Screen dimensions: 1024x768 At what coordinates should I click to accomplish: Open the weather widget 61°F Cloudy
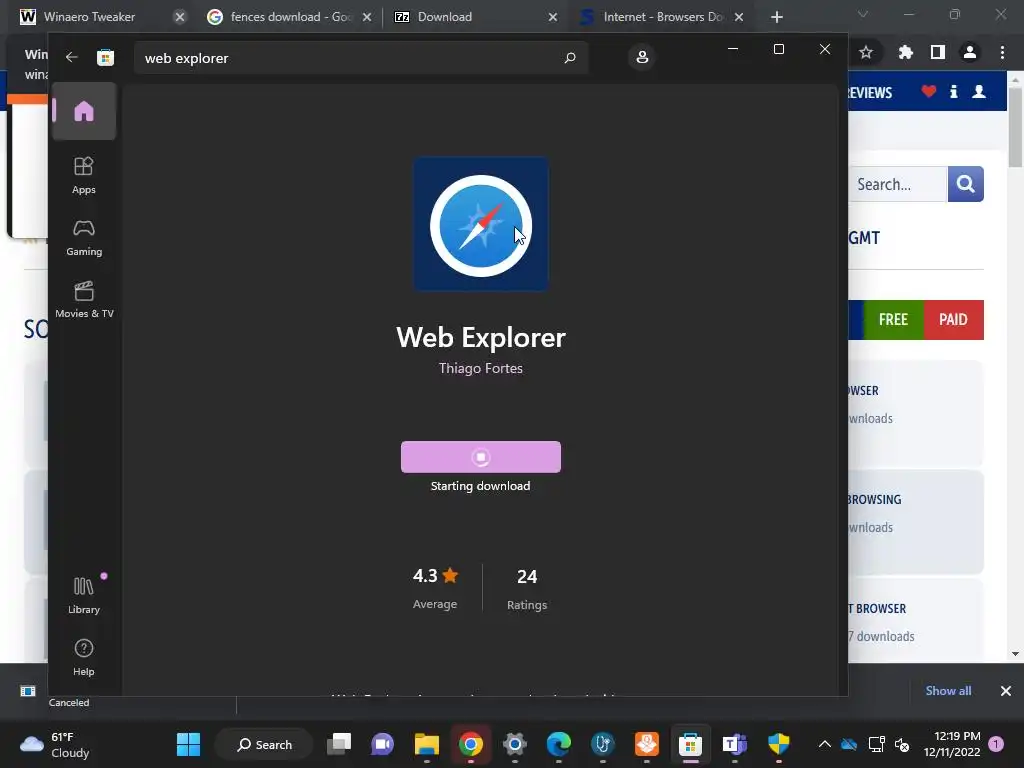click(56, 744)
